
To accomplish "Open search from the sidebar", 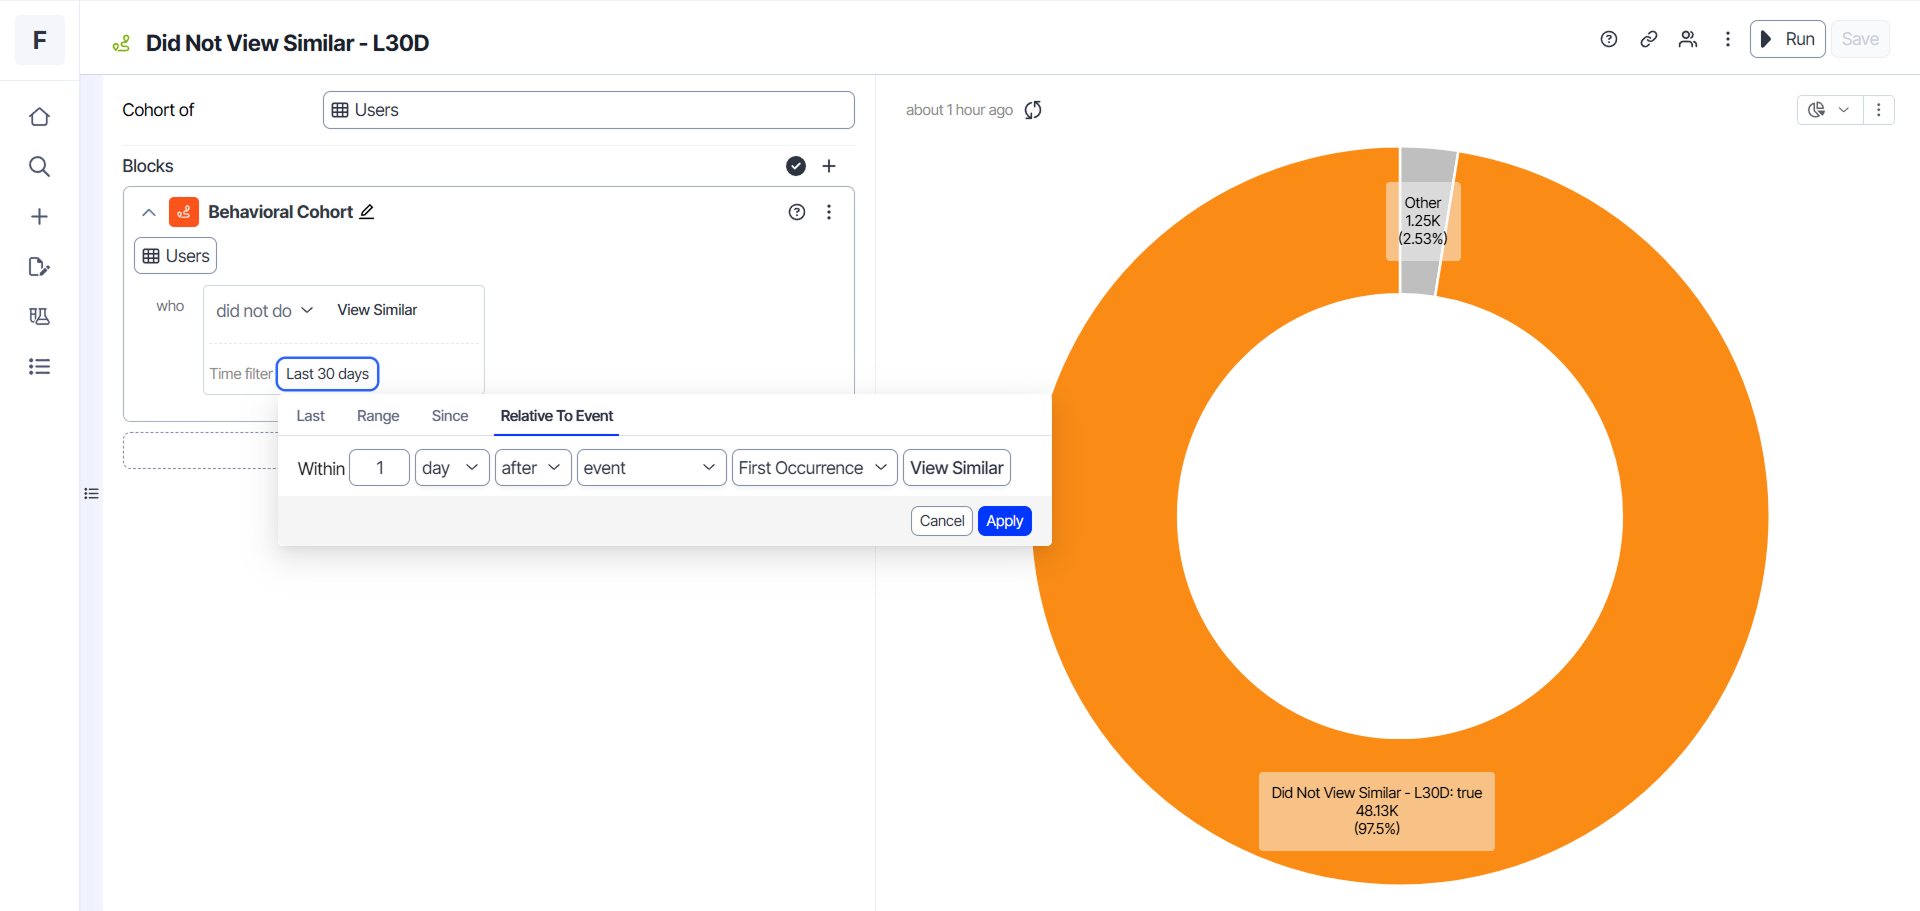I will point(39,166).
